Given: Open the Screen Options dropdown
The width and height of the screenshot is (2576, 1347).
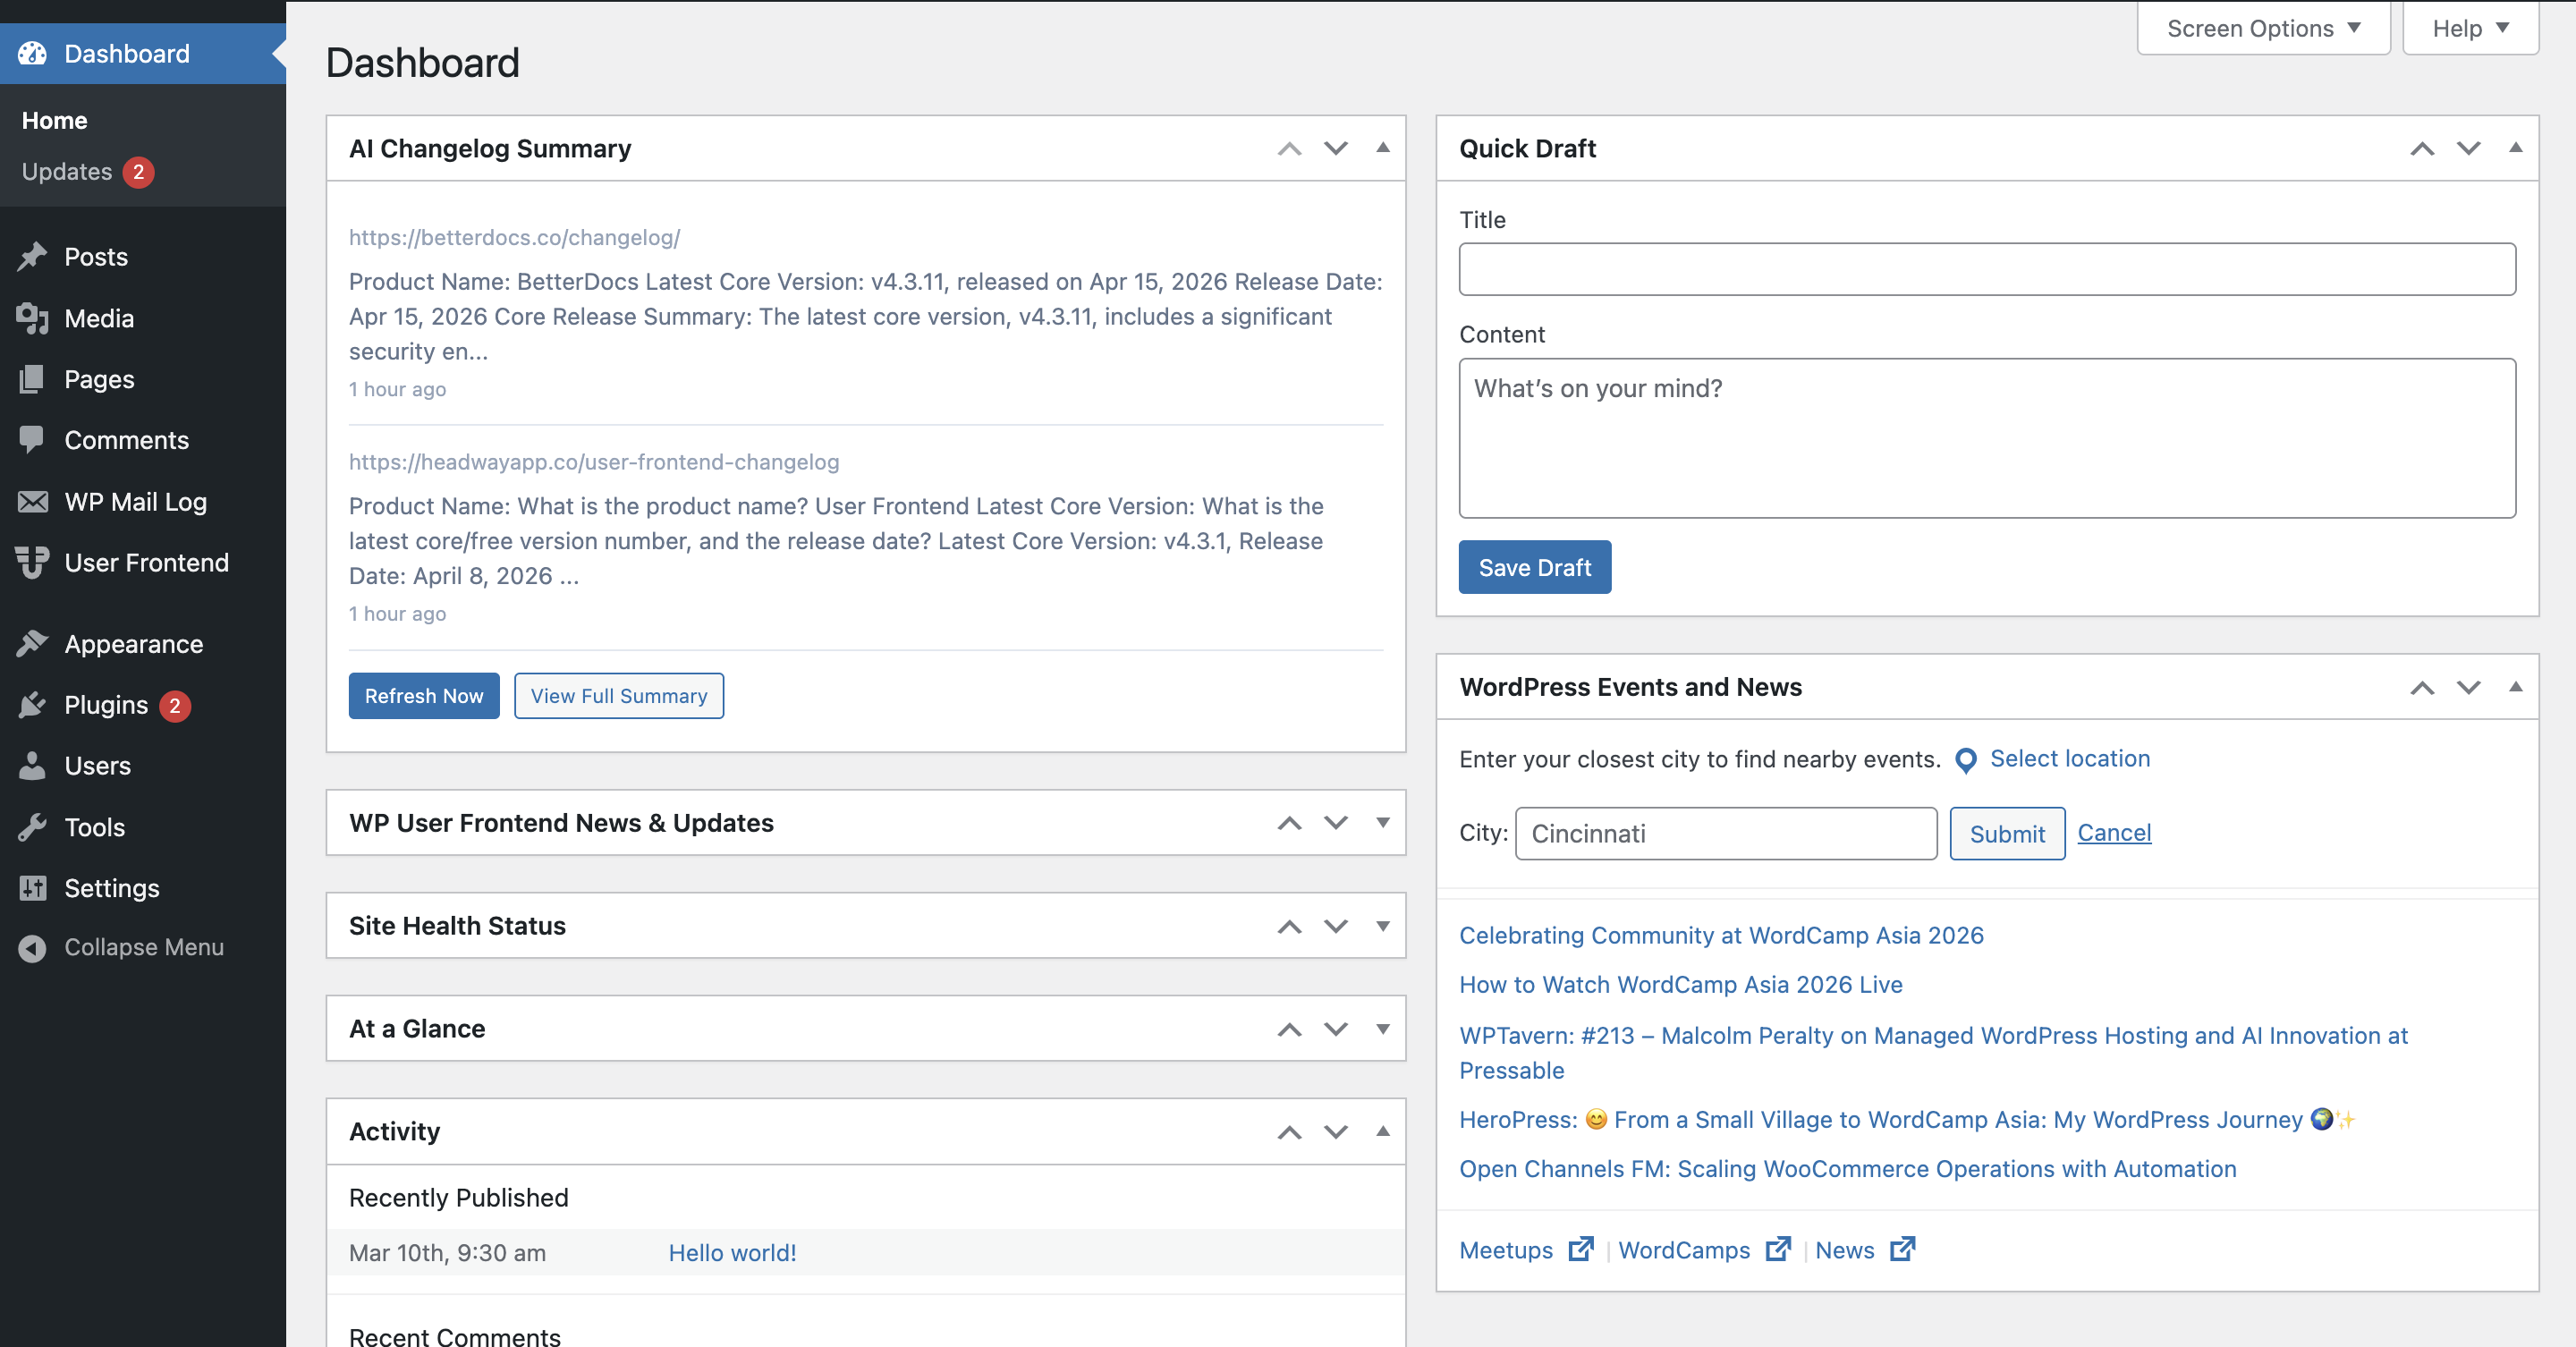Looking at the screenshot, I should click(2262, 28).
